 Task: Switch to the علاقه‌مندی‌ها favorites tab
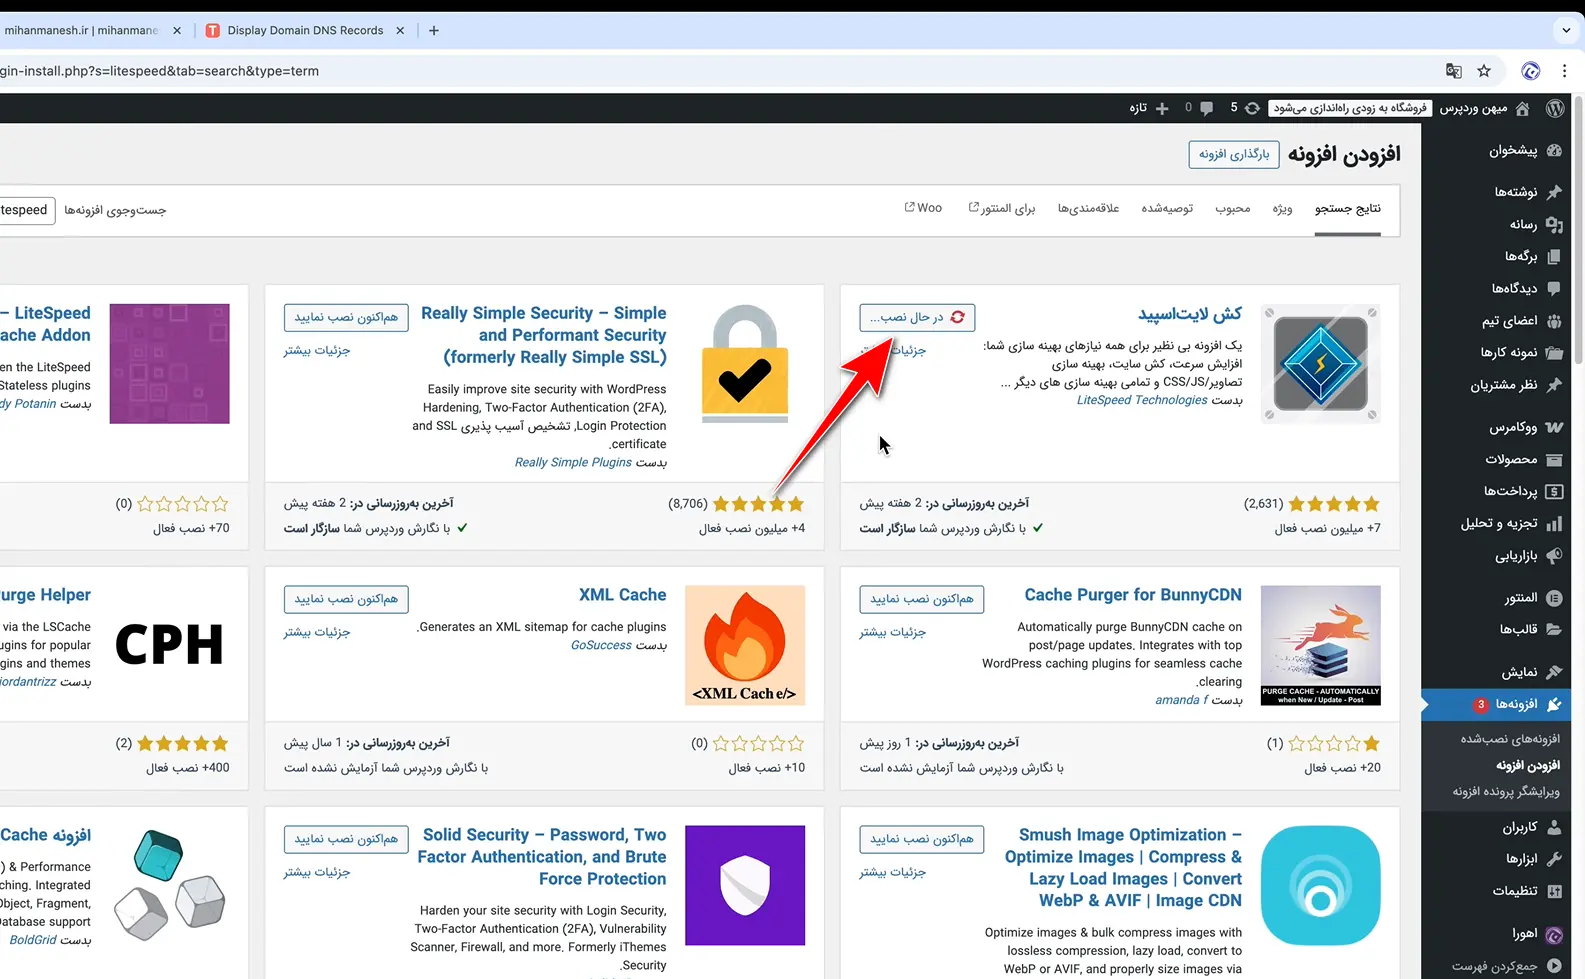(1089, 208)
